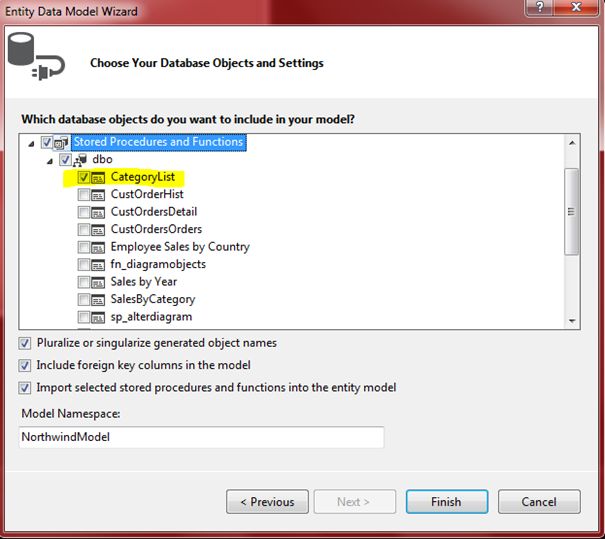The height and width of the screenshot is (539, 605).
Task: Toggle Include foreign key columns in the model
Action: pyautogui.click(x=25, y=365)
